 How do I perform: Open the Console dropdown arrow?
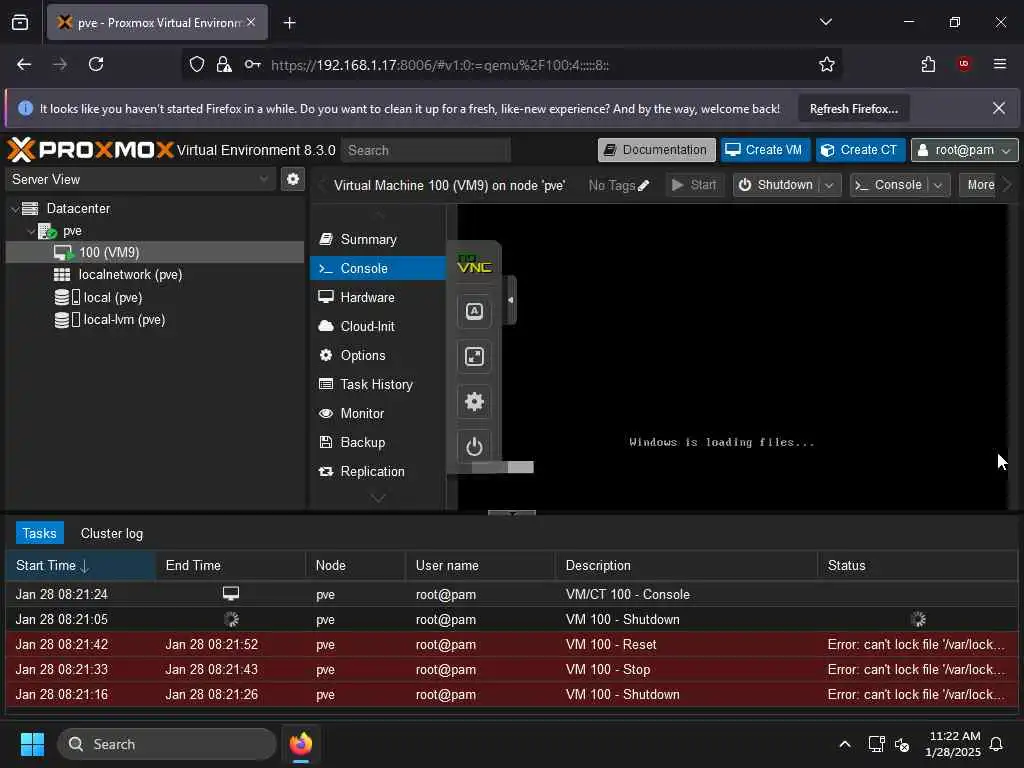[x=938, y=185]
